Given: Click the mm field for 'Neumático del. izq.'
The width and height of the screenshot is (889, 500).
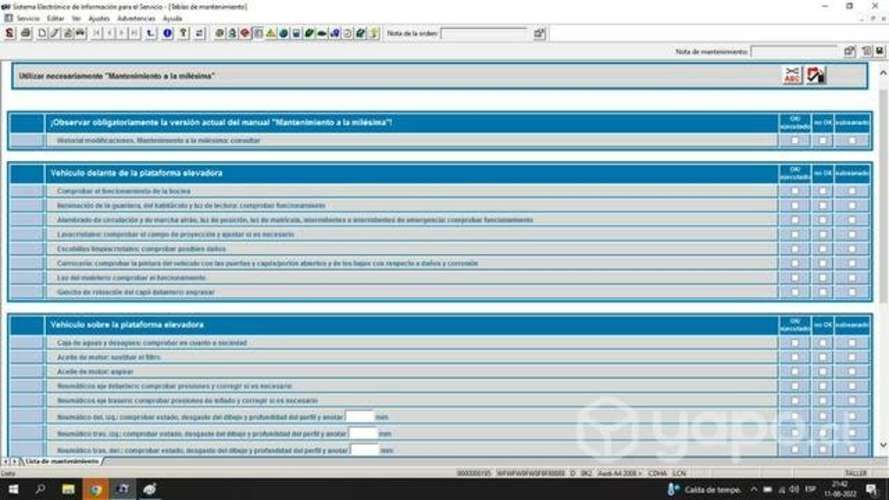Looking at the screenshot, I should (360, 416).
